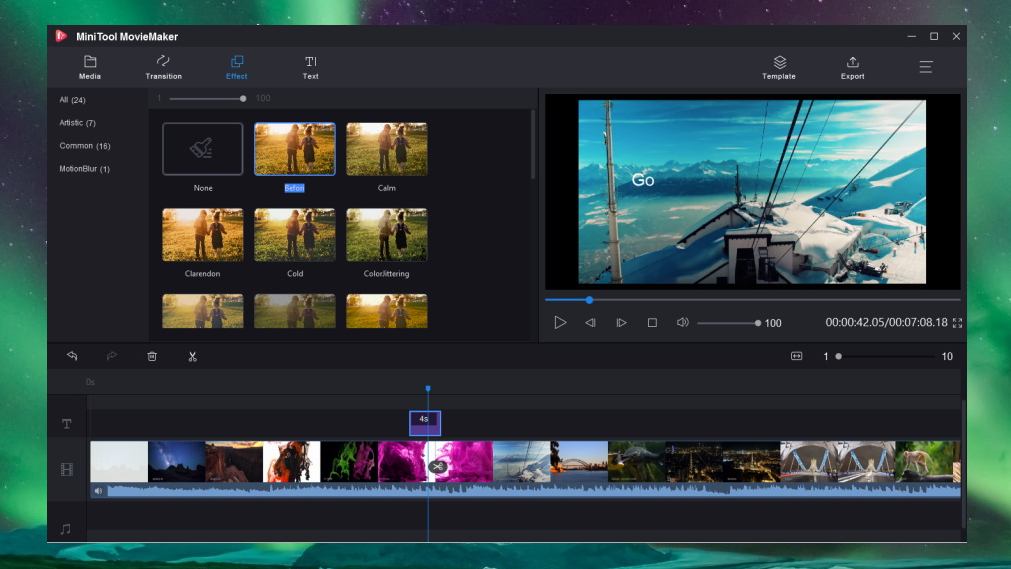Open the hamburger main menu
This screenshot has width=1011, height=569.
coord(926,67)
